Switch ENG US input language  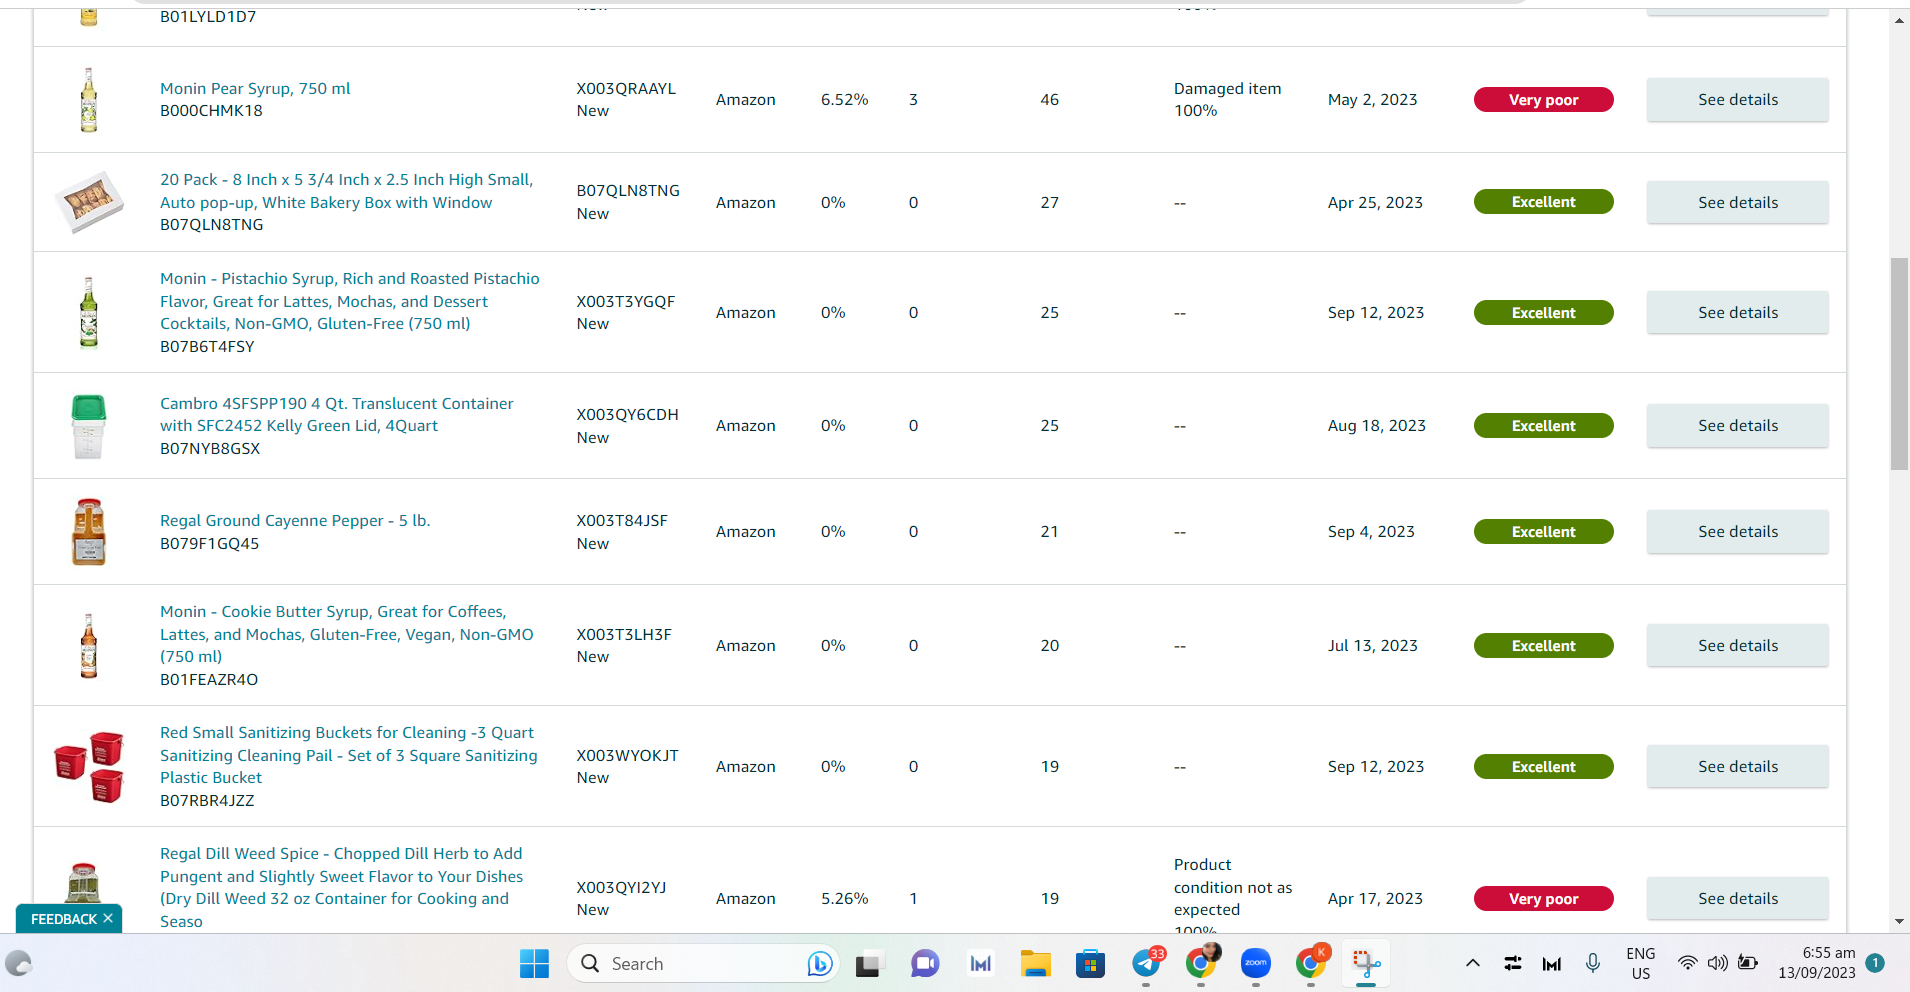click(x=1641, y=963)
